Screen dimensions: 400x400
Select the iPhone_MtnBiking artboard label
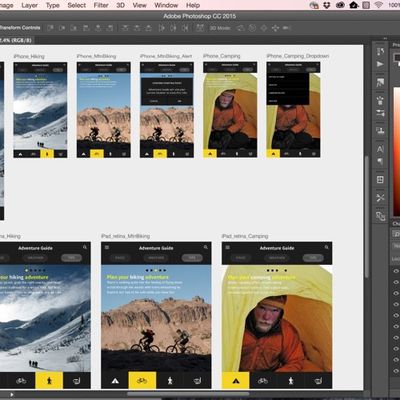[x=96, y=56]
